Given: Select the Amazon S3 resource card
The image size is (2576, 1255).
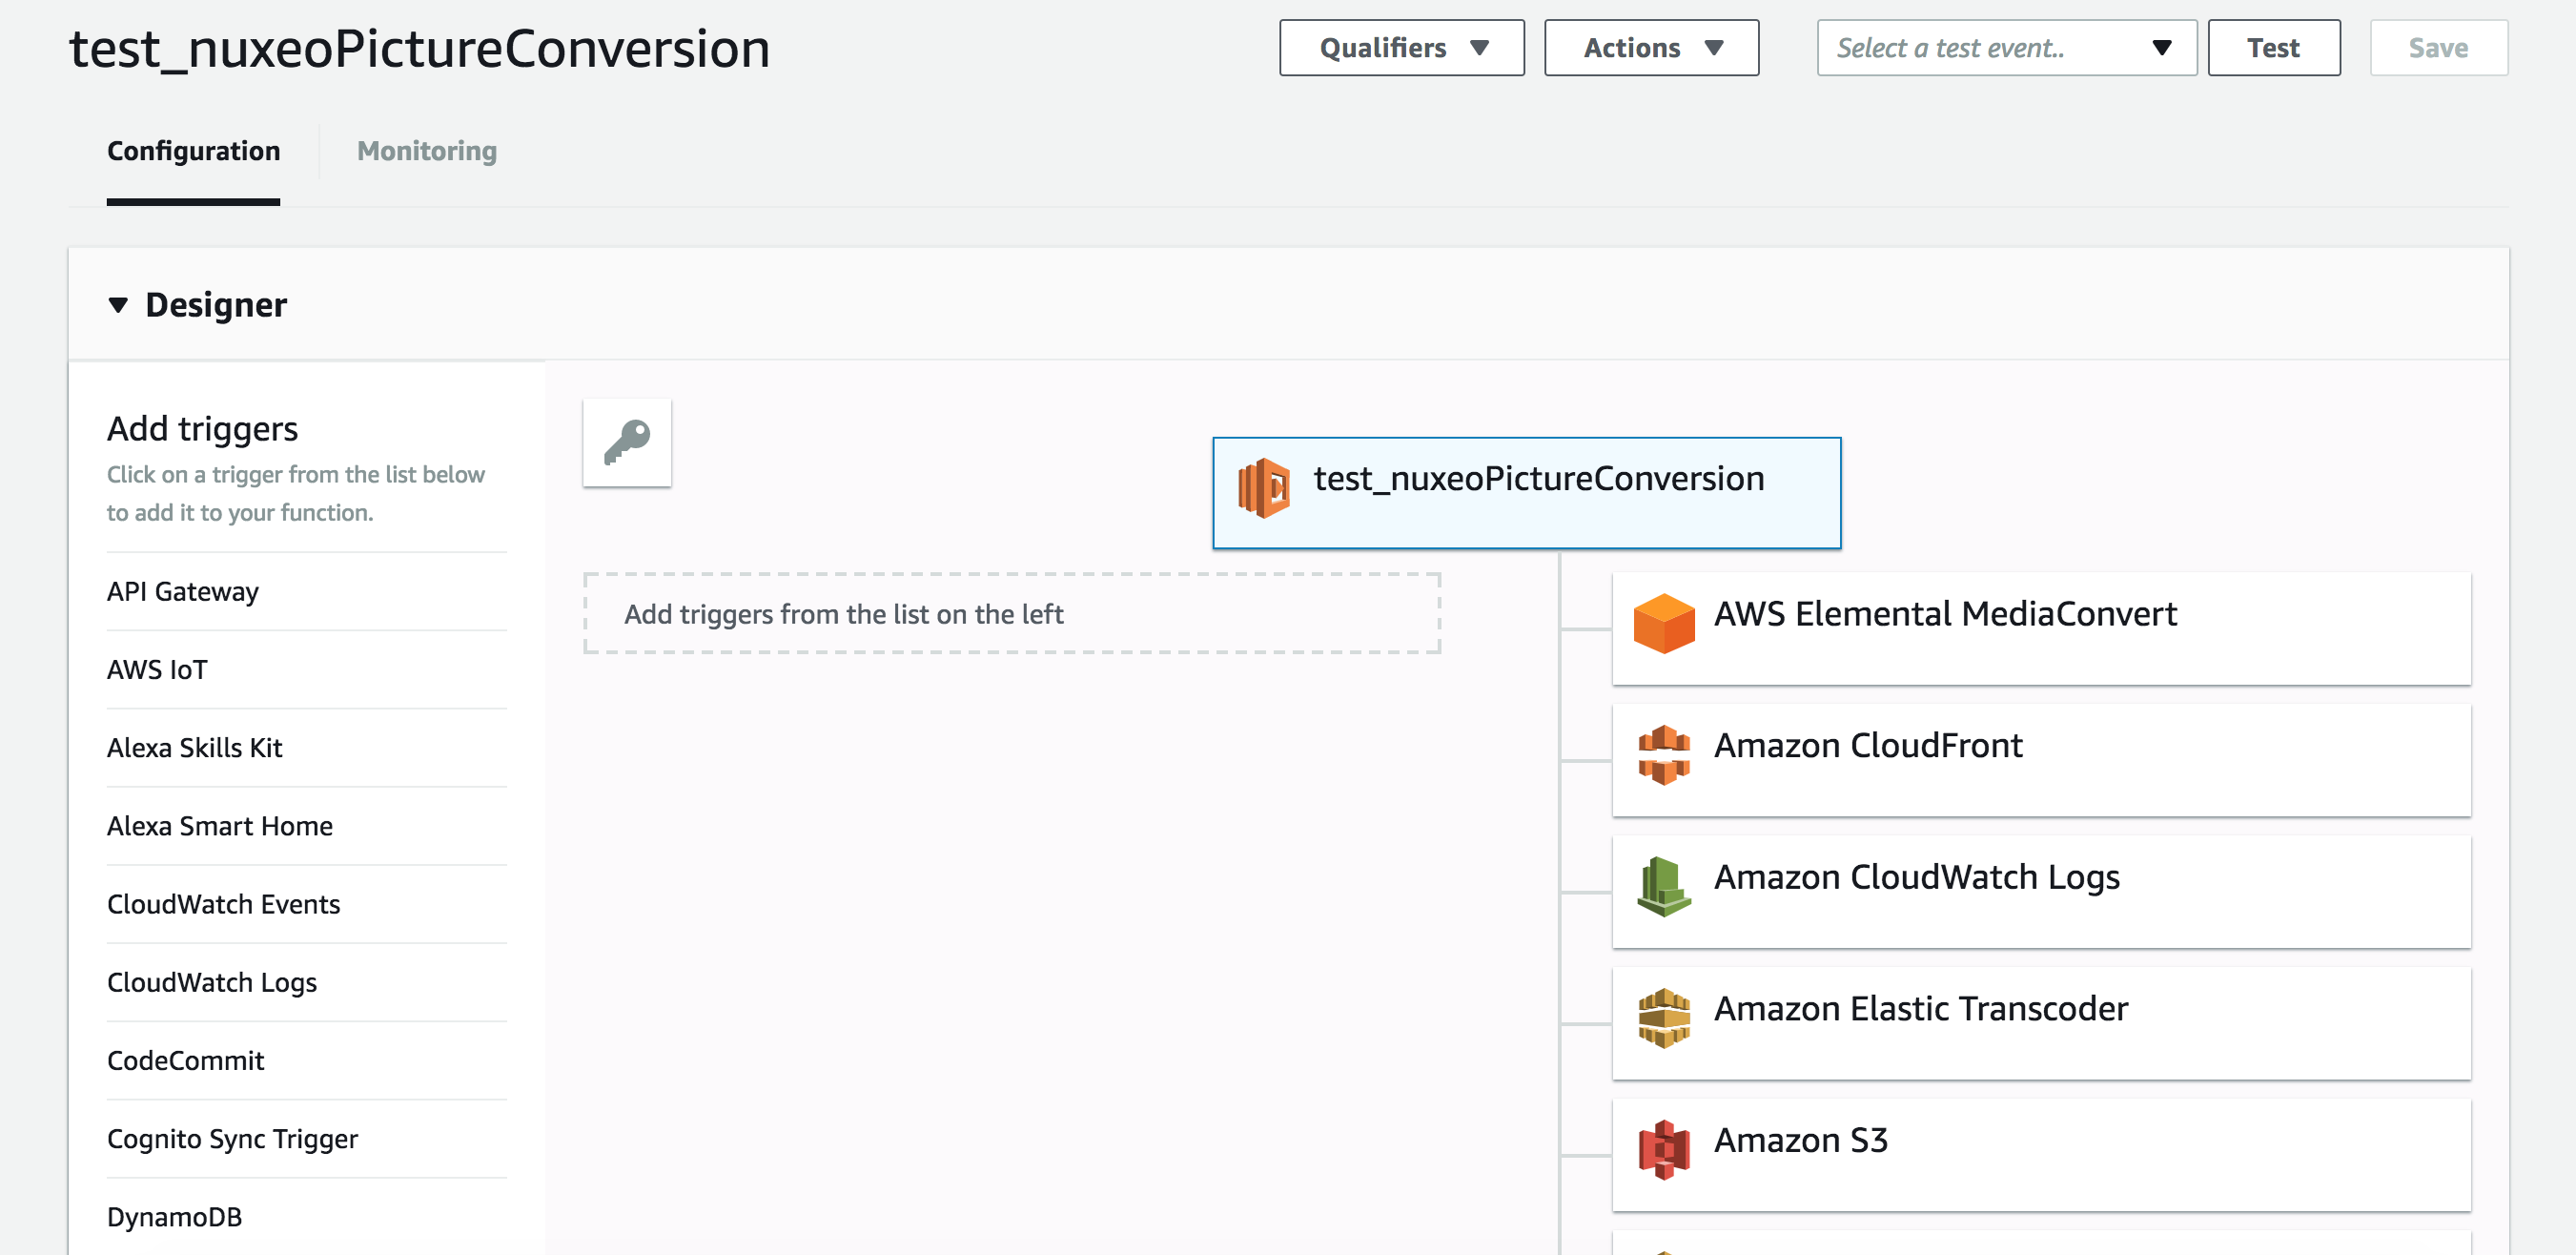Looking at the screenshot, I should click(2041, 1155).
